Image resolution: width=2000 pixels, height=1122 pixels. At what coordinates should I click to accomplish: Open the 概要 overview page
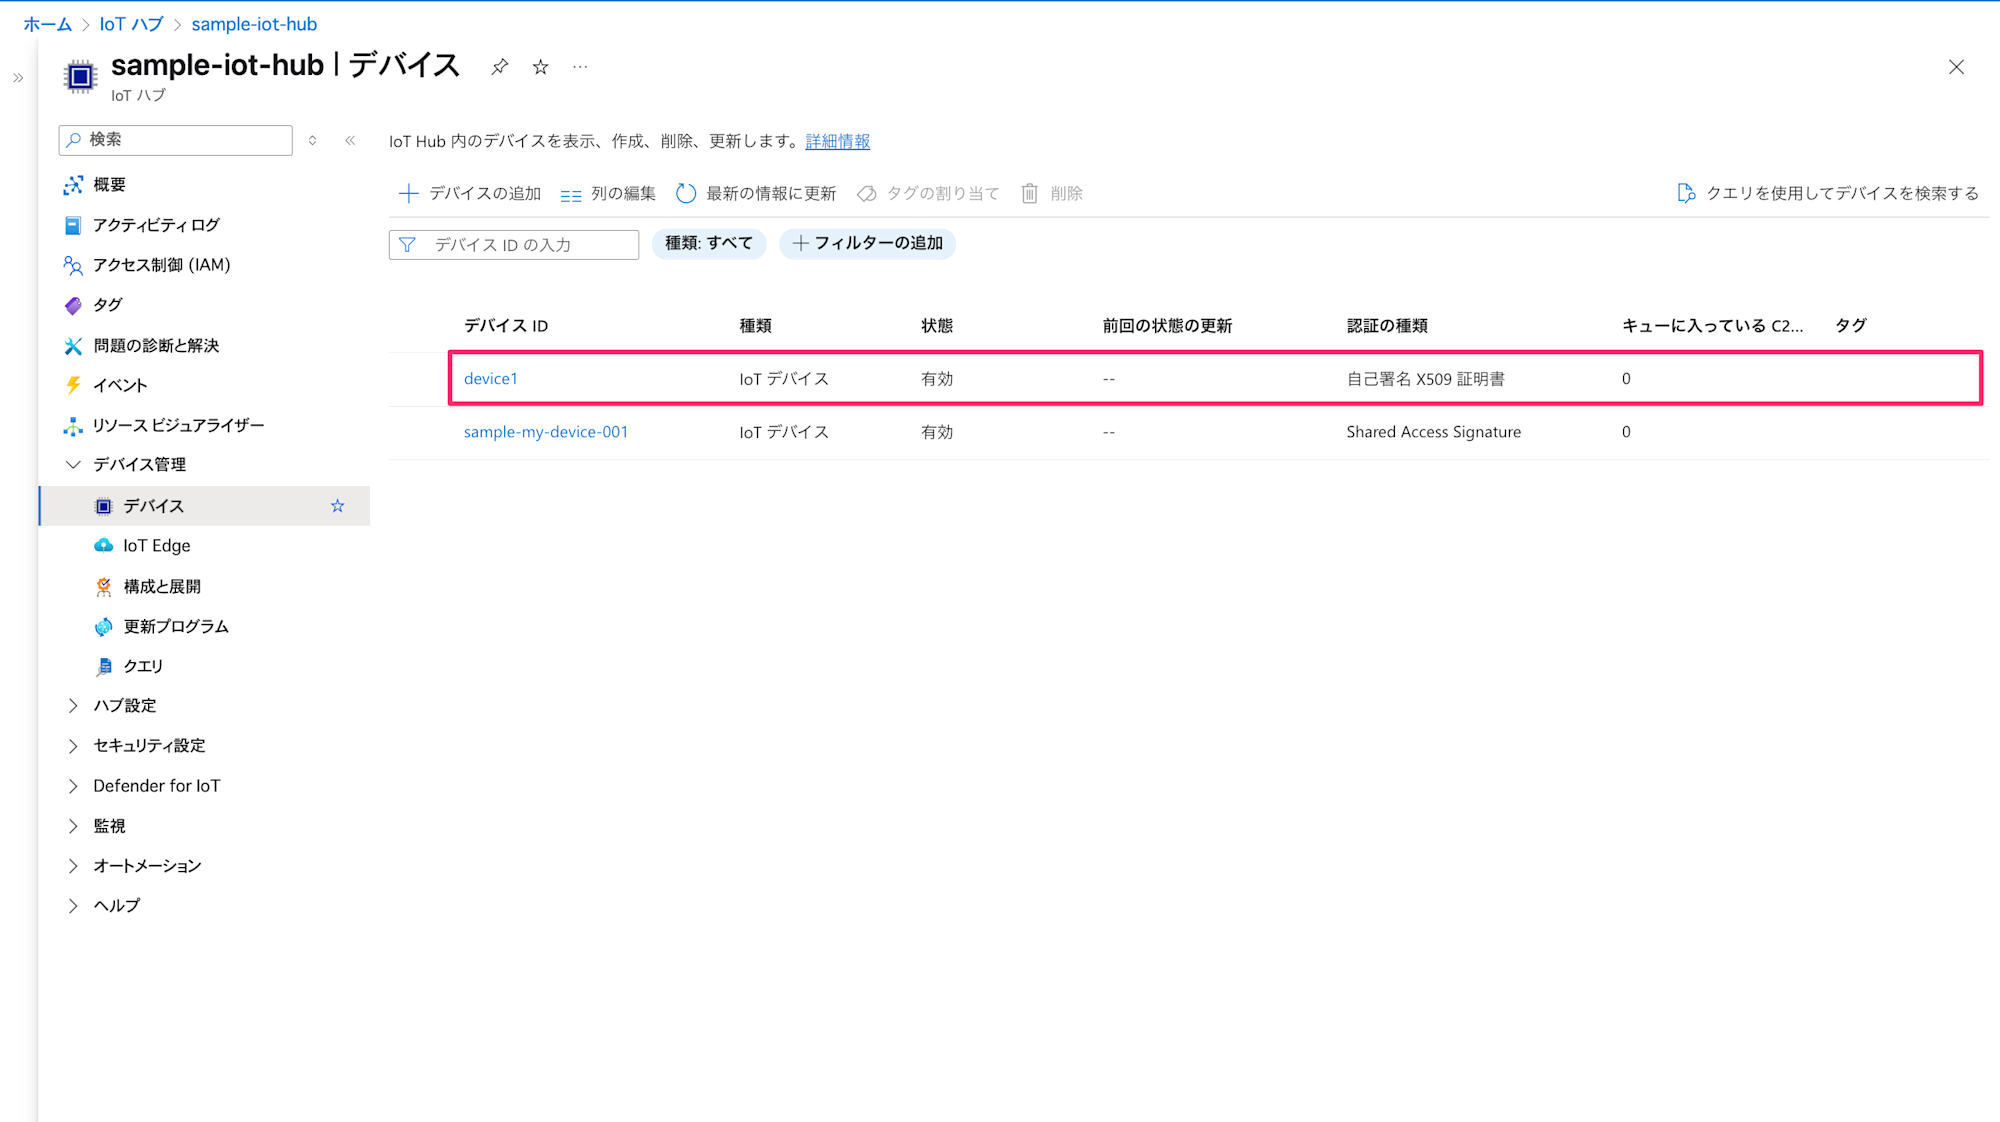click(110, 185)
